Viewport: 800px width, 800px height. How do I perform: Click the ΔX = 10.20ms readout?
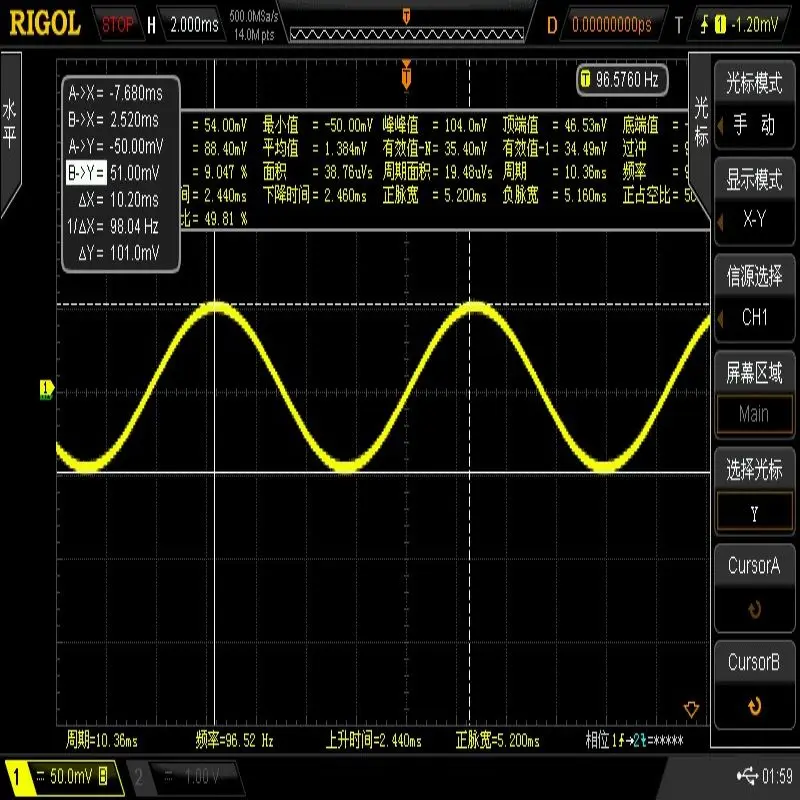click(x=118, y=199)
